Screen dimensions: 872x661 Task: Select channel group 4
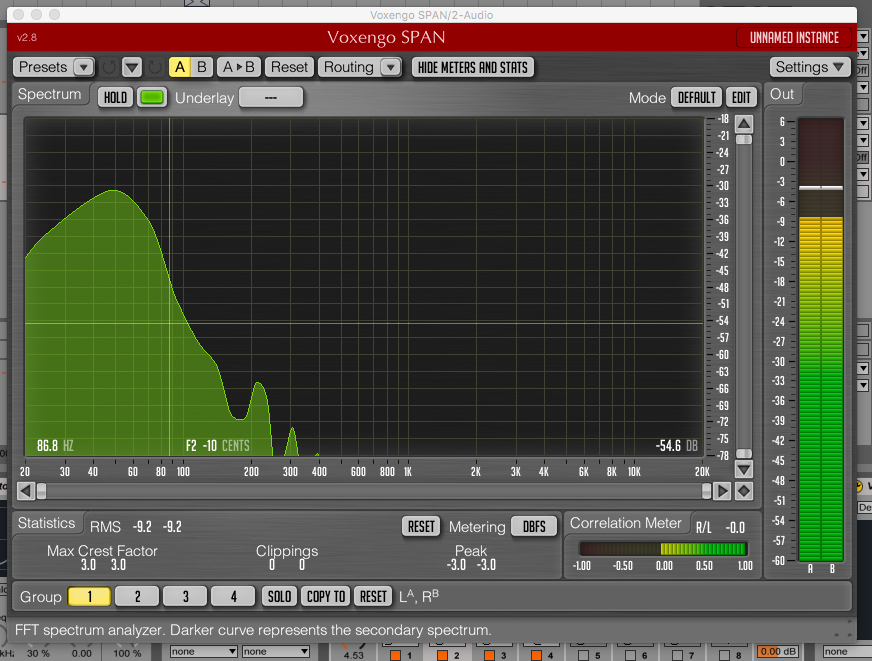(x=234, y=597)
